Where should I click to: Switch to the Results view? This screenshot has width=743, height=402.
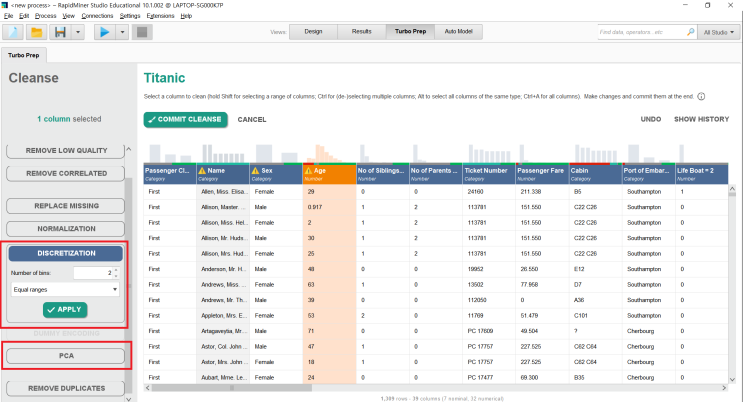362,31
